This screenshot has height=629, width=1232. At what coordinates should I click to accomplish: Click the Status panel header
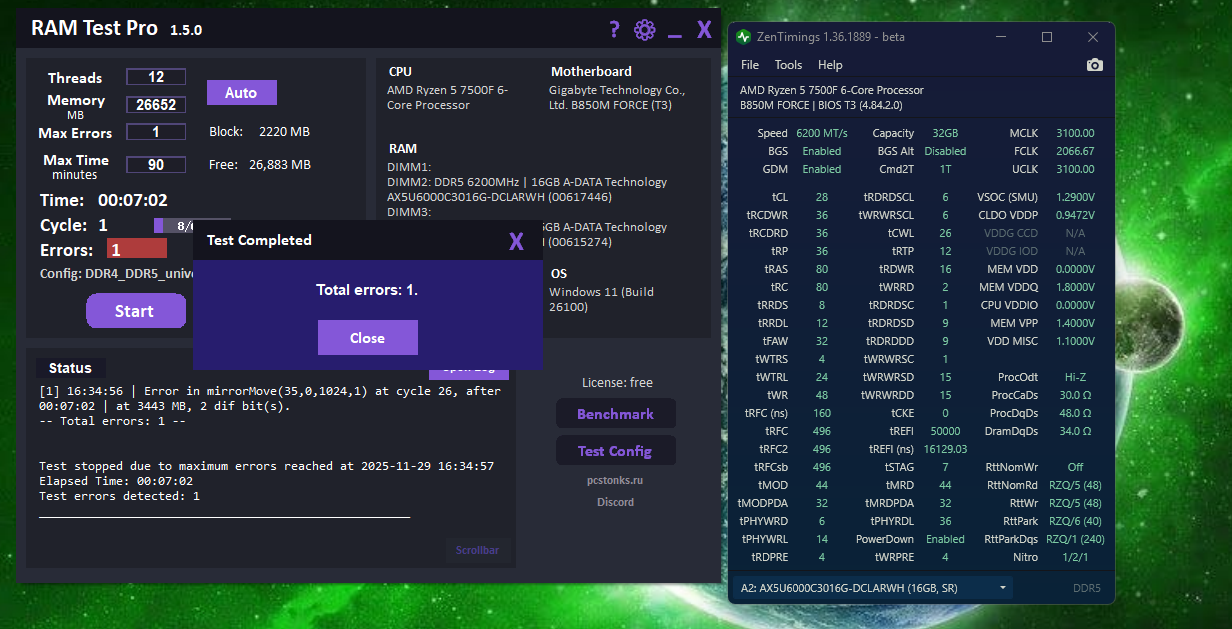pos(70,368)
